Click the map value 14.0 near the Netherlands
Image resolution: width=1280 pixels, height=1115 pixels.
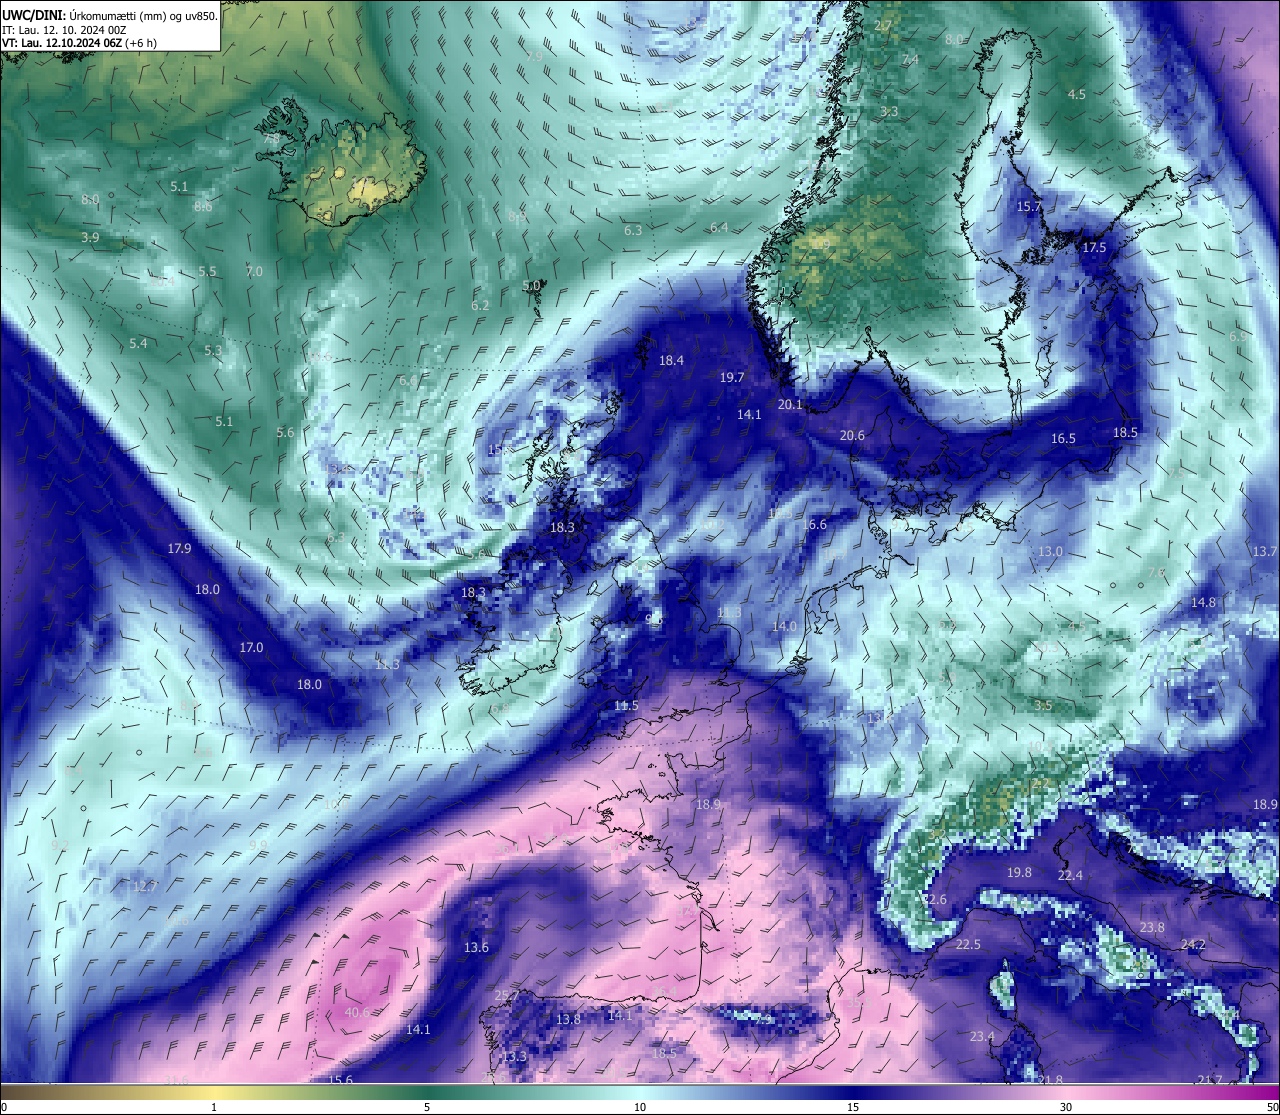(x=784, y=626)
